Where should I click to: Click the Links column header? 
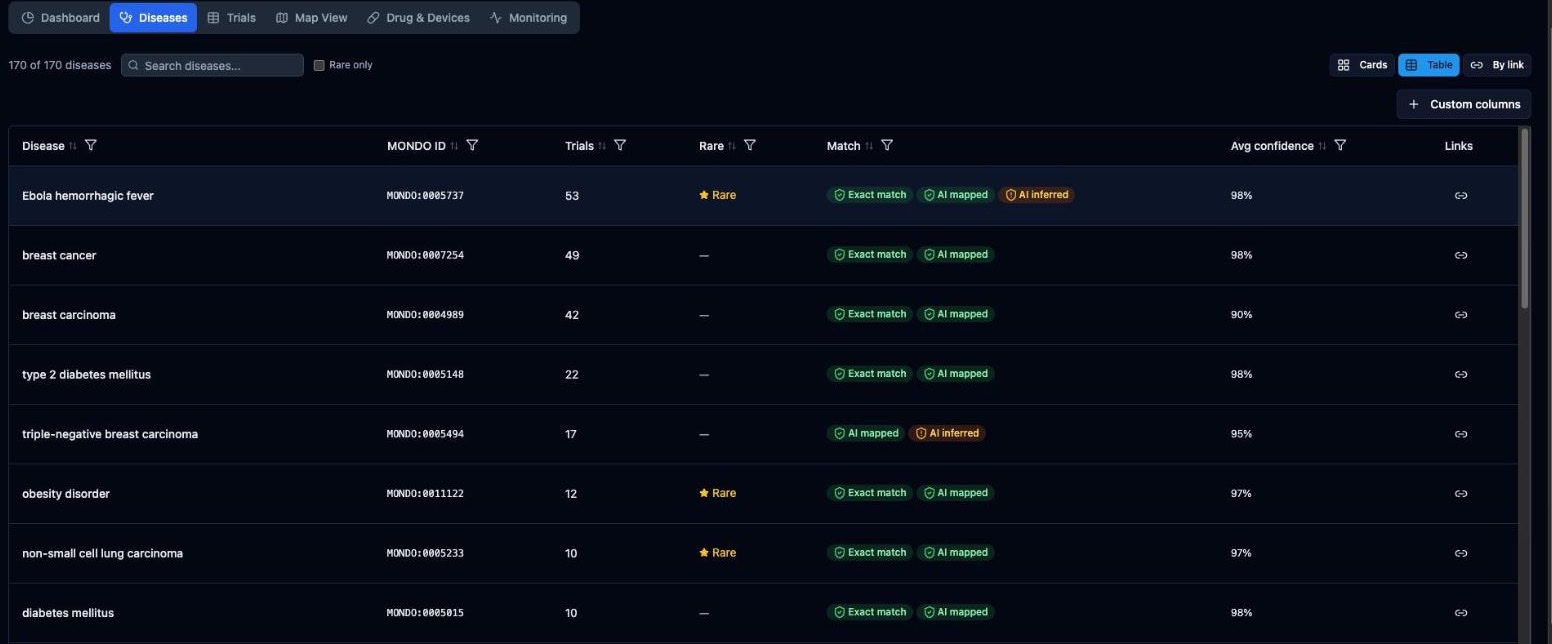[x=1459, y=146]
